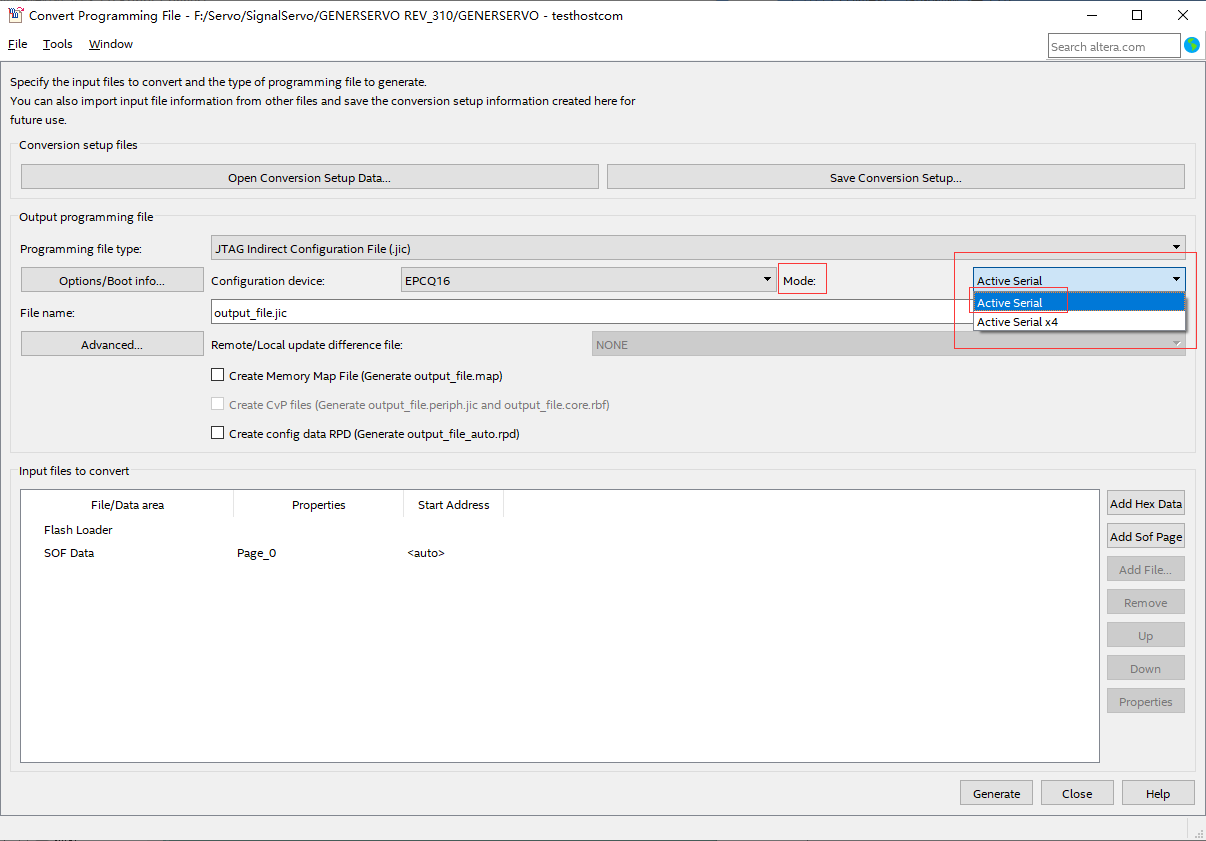
Task: Click the <auto> start address cell
Action: point(426,553)
